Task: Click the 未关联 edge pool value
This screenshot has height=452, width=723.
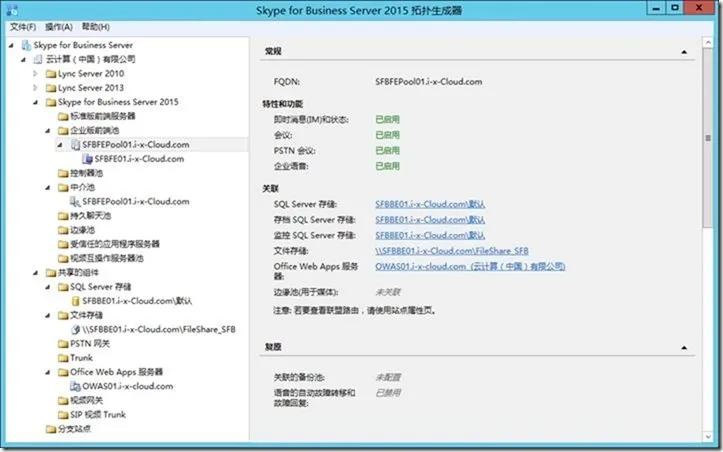Action: pyautogui.click(x=388, y=292)
